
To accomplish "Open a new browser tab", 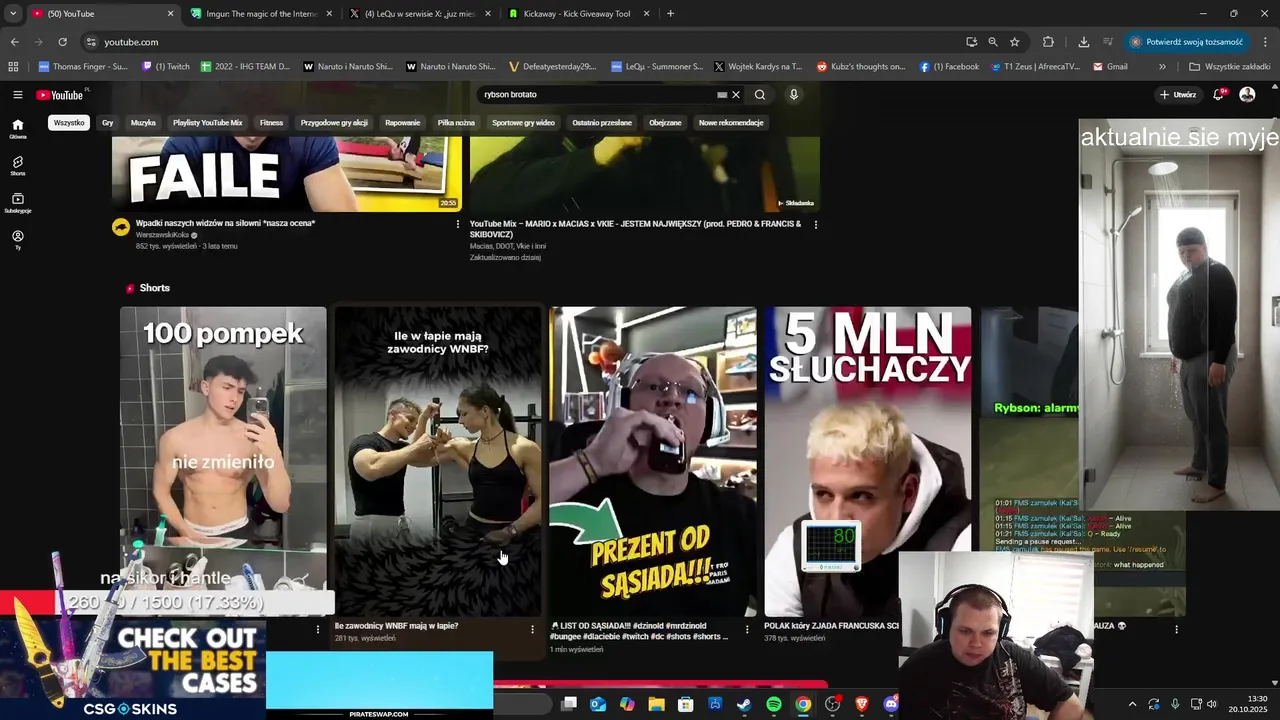I will click(670, 14).
